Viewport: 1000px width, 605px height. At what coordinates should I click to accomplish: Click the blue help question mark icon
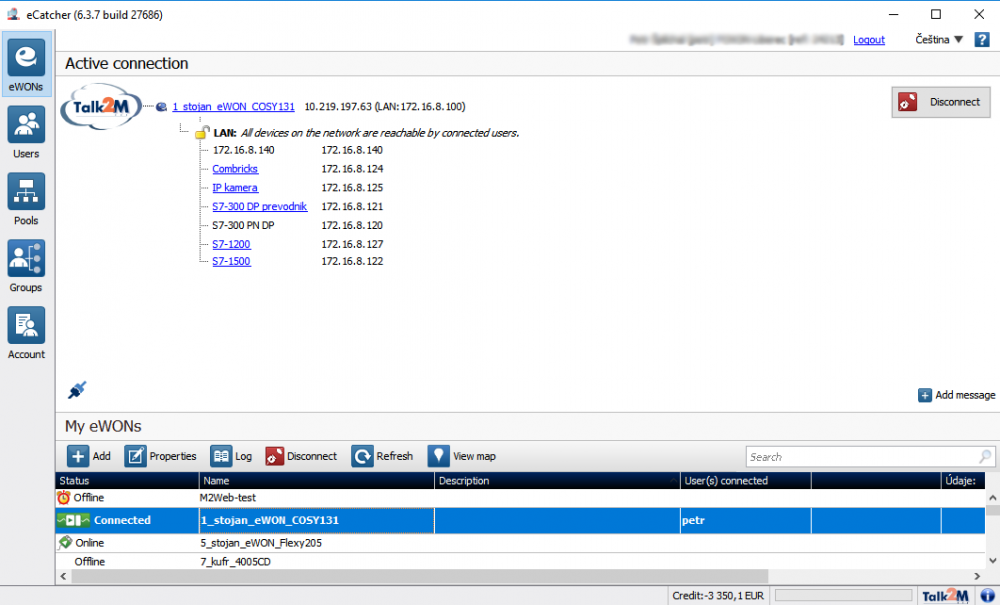click(x=982, y=40)
